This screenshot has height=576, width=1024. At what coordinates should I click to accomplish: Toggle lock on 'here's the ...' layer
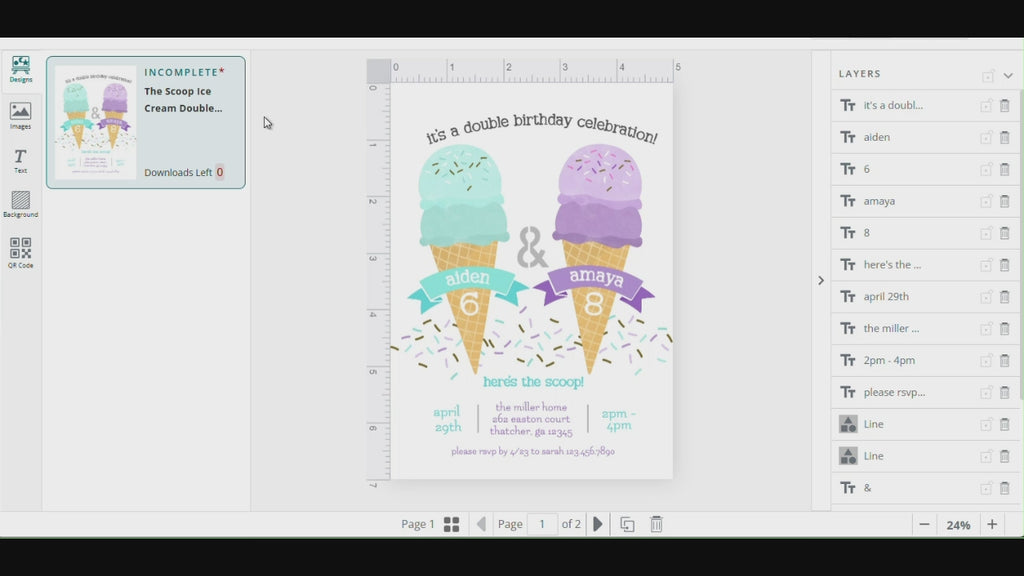(x=986, y=265)
